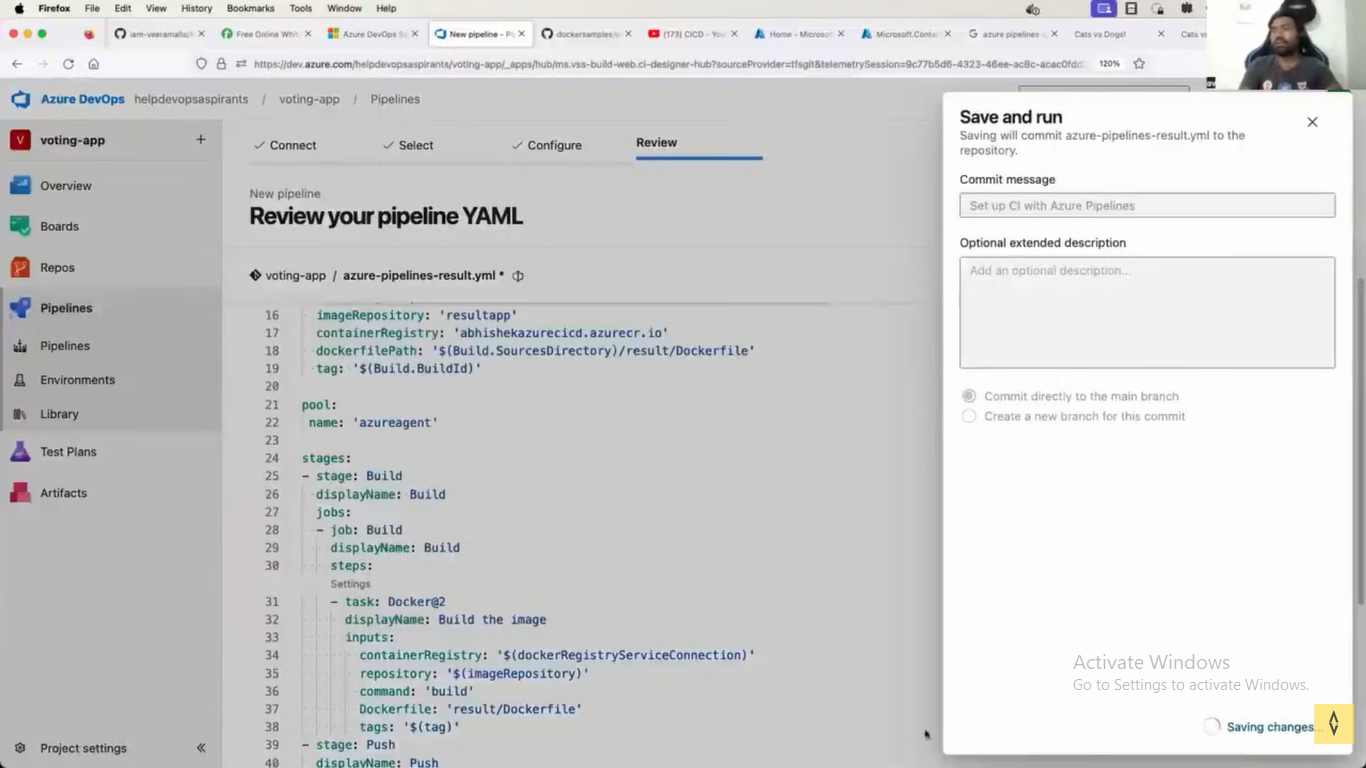
Task: Open the Test Plans flask icon
Action: pyautogui.click(x=20, y=452)
